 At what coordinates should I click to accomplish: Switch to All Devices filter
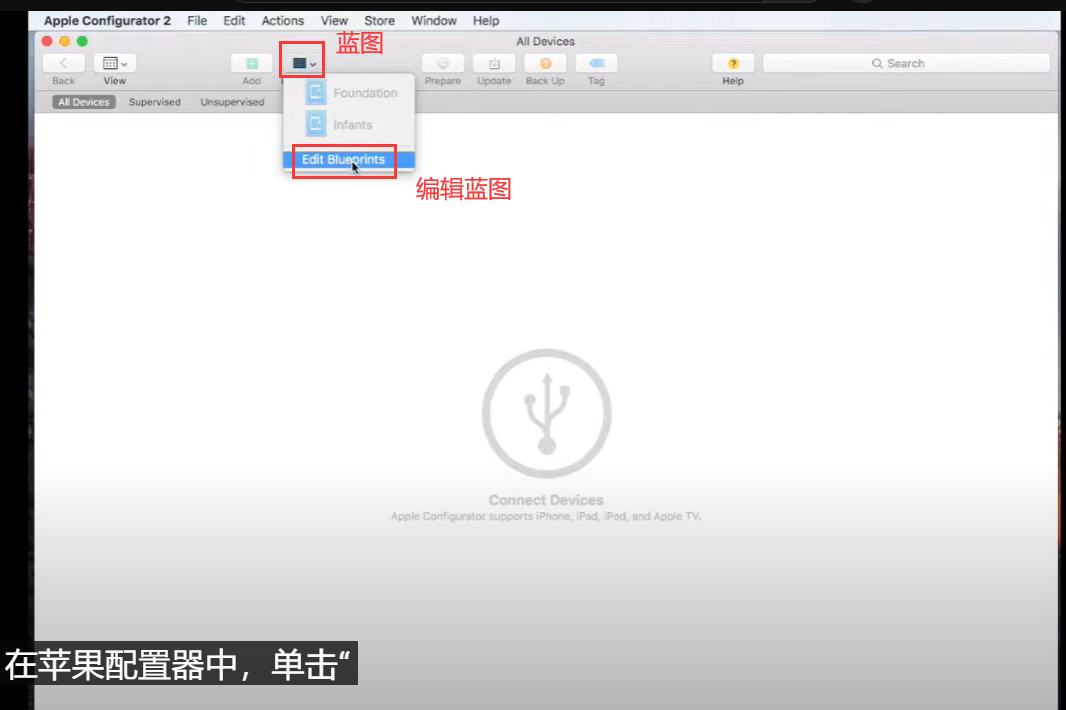[84, 102]
